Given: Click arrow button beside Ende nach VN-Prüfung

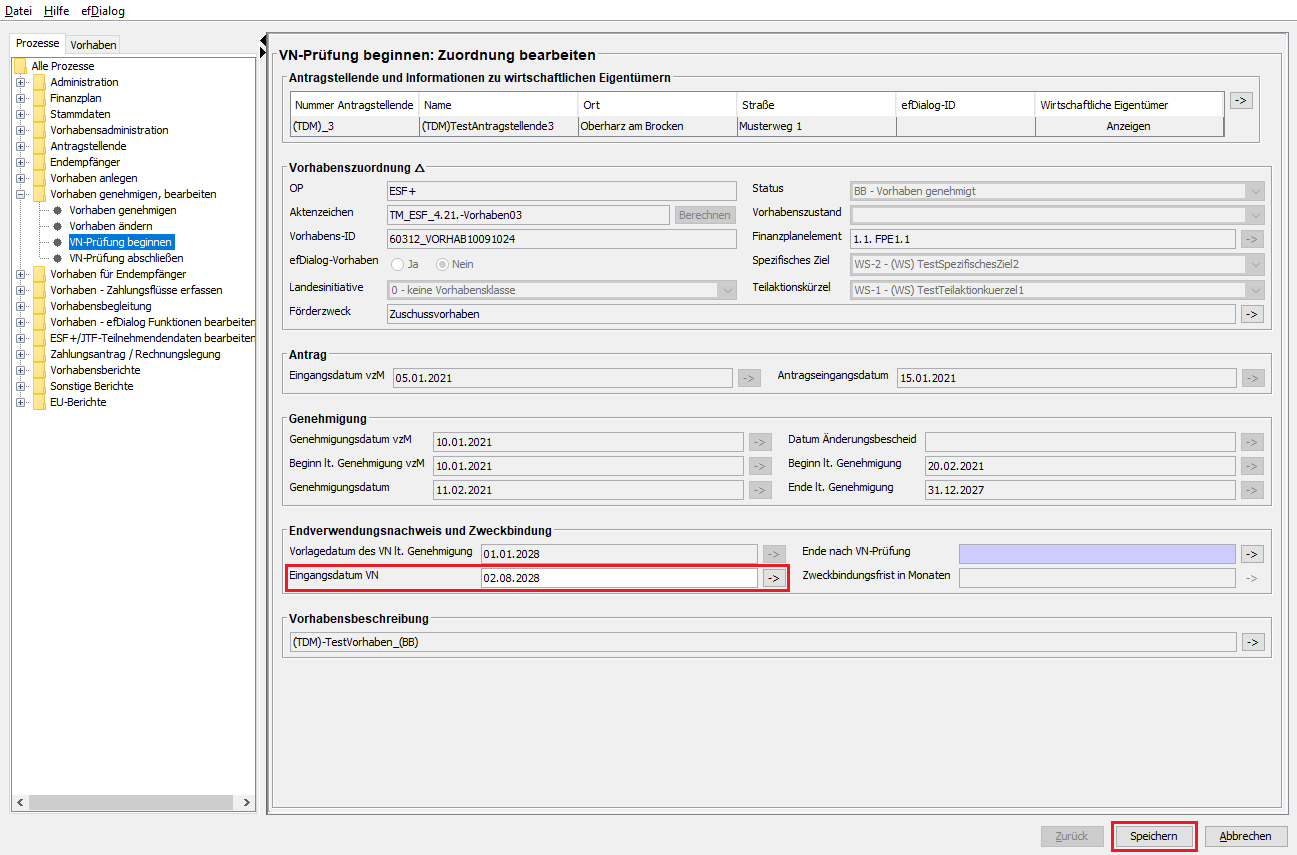Looking at the screenshot, I should click(1252, 554).
